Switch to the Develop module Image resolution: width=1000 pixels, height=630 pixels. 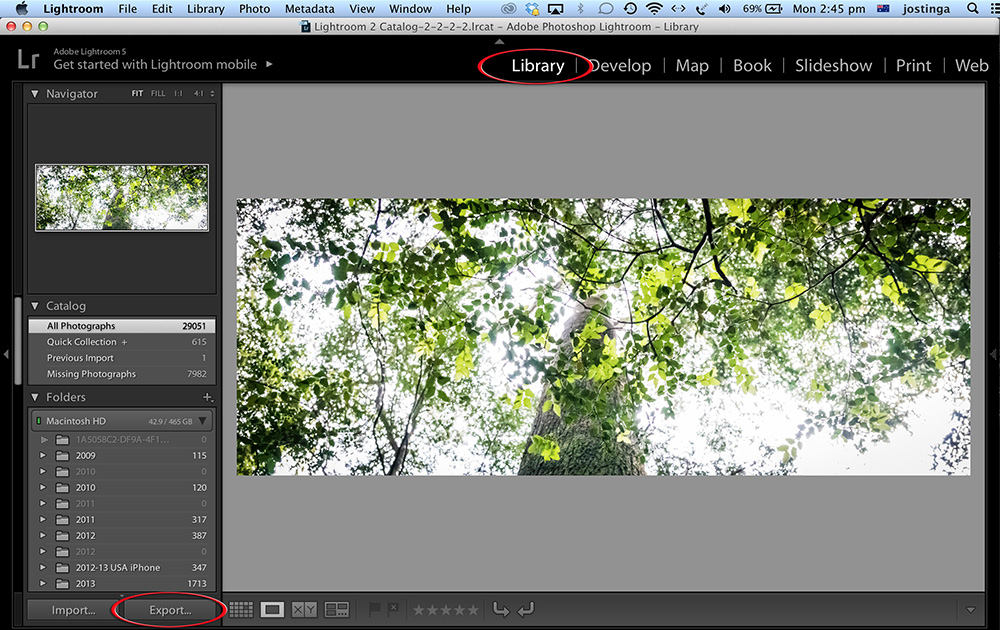tap(620, 65)
